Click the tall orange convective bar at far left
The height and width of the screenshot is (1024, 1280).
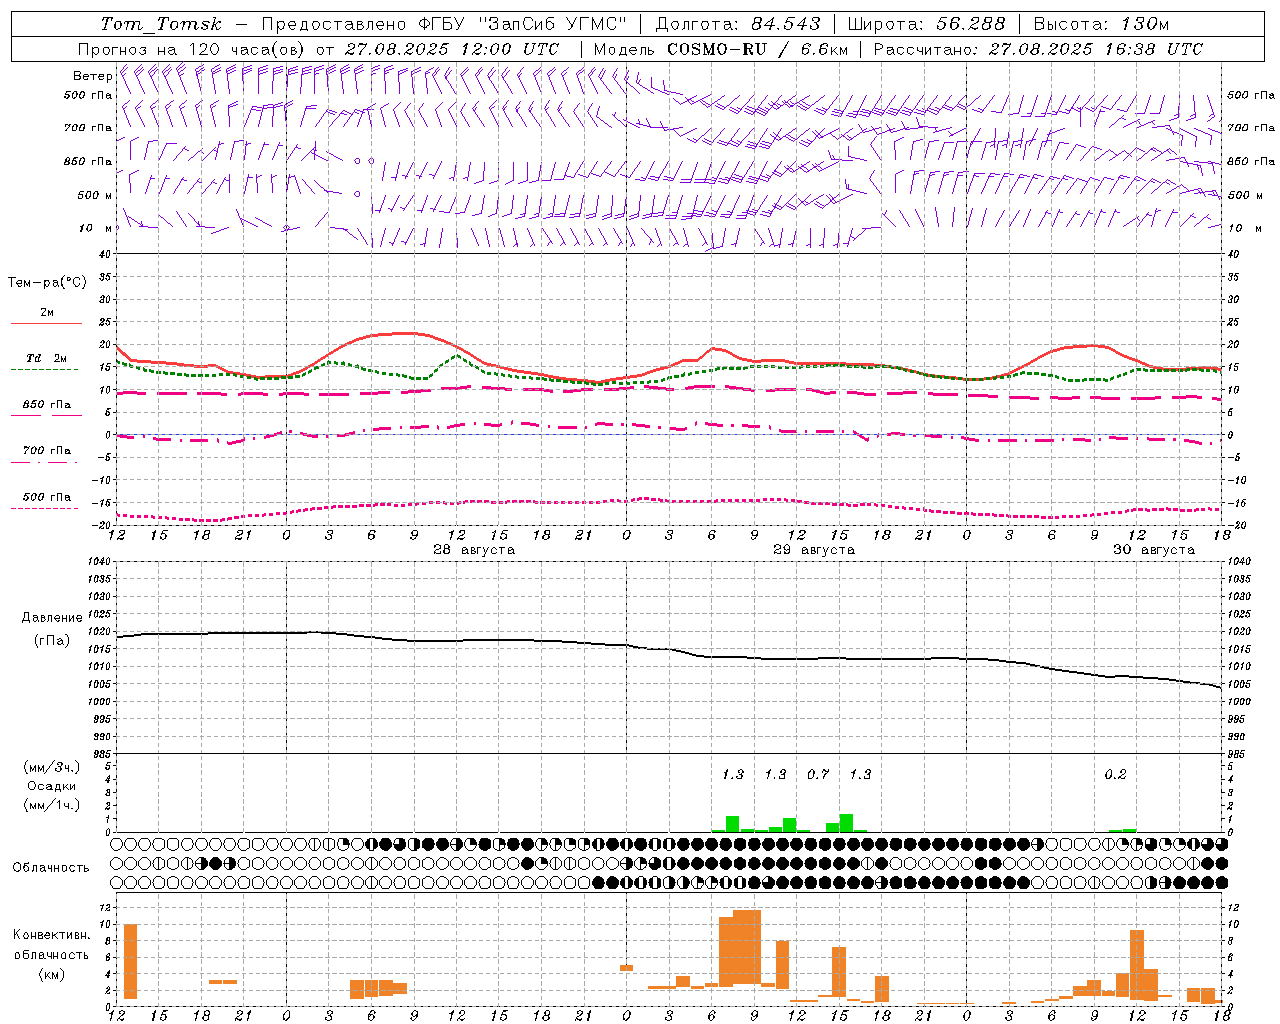[130, 961]
